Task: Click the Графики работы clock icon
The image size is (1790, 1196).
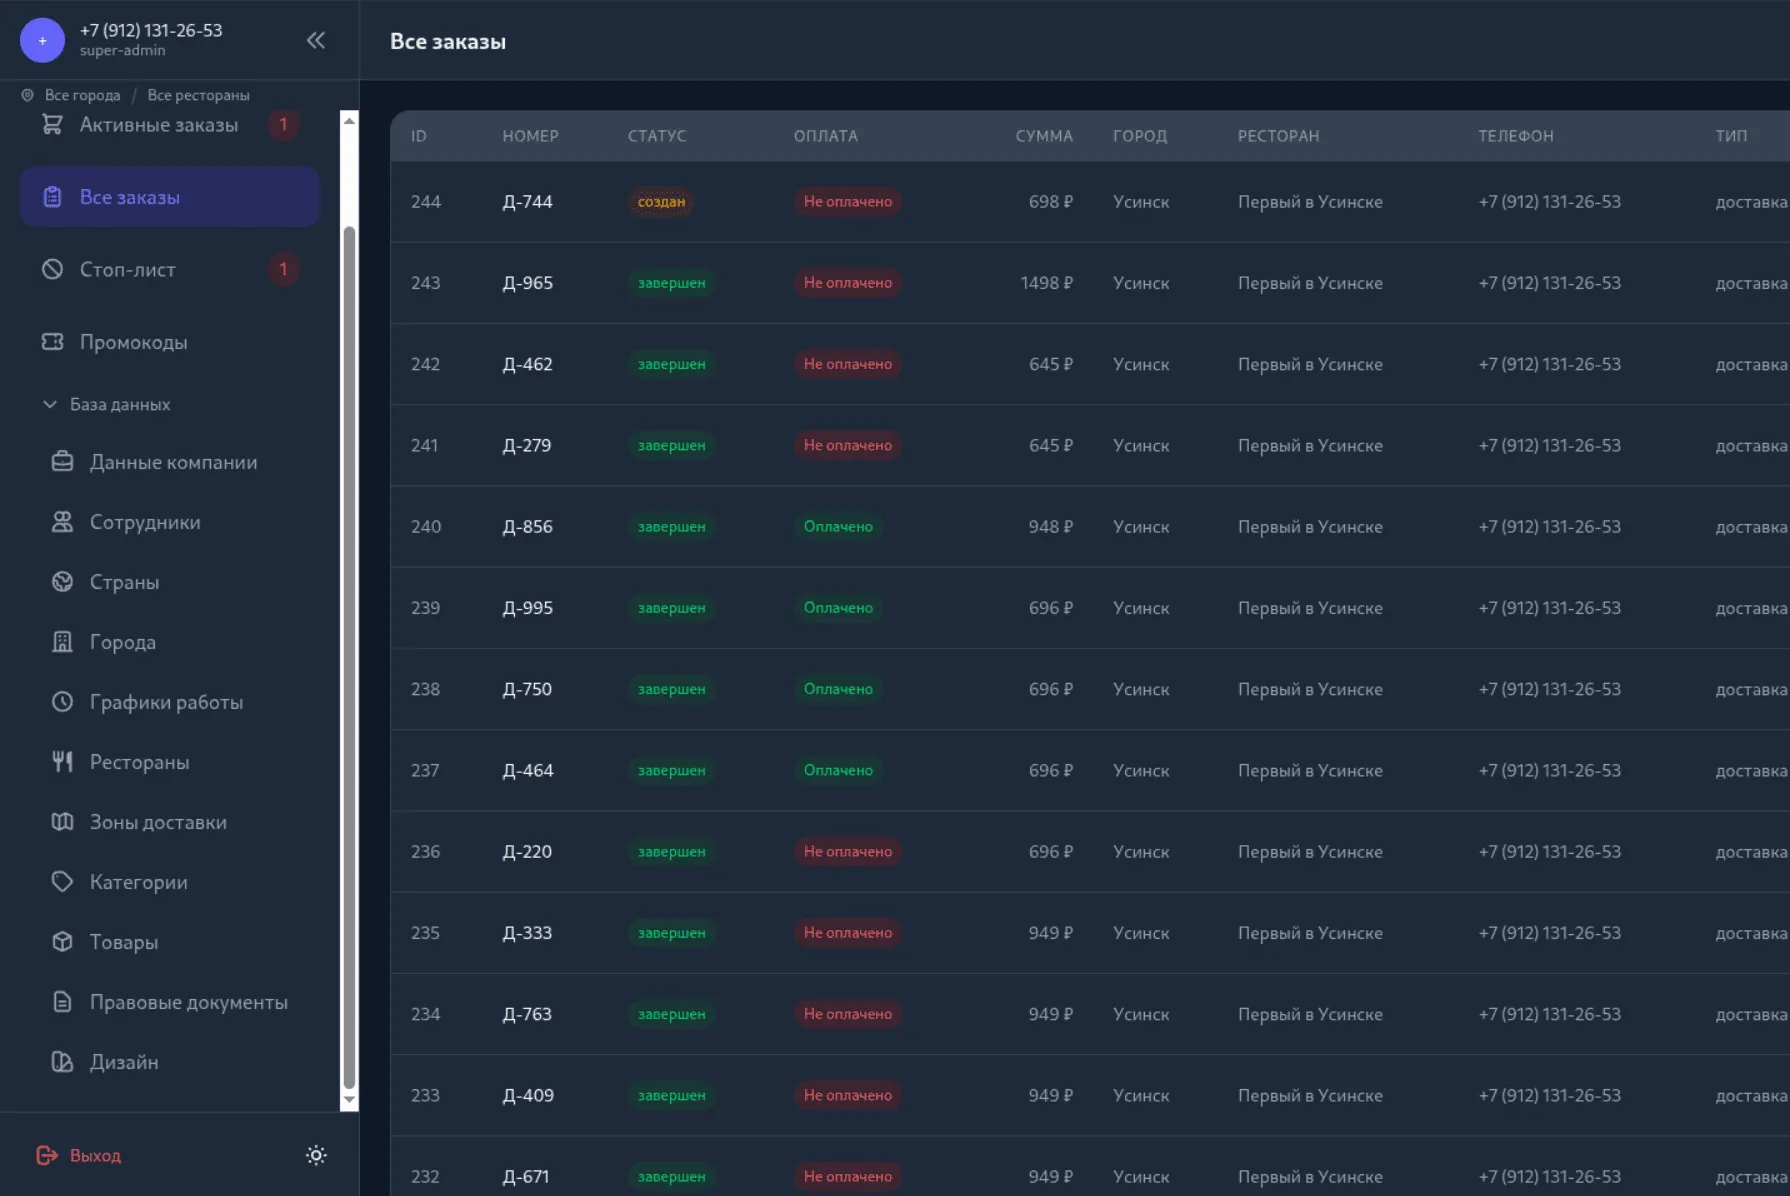Action: 62,702
